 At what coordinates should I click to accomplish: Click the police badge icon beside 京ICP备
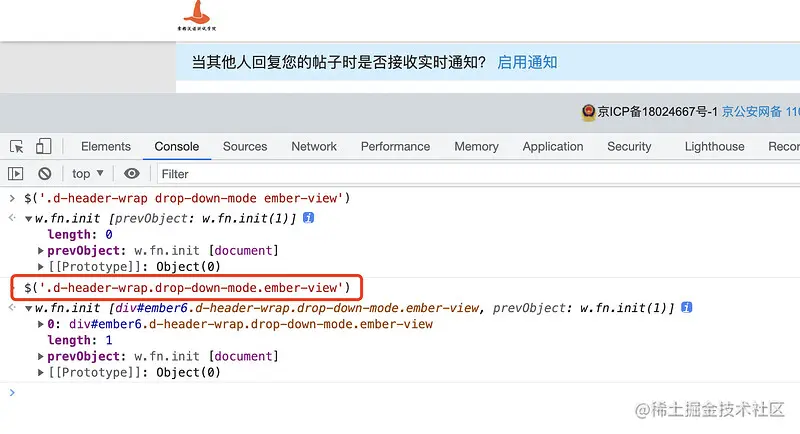coord(588,112)
